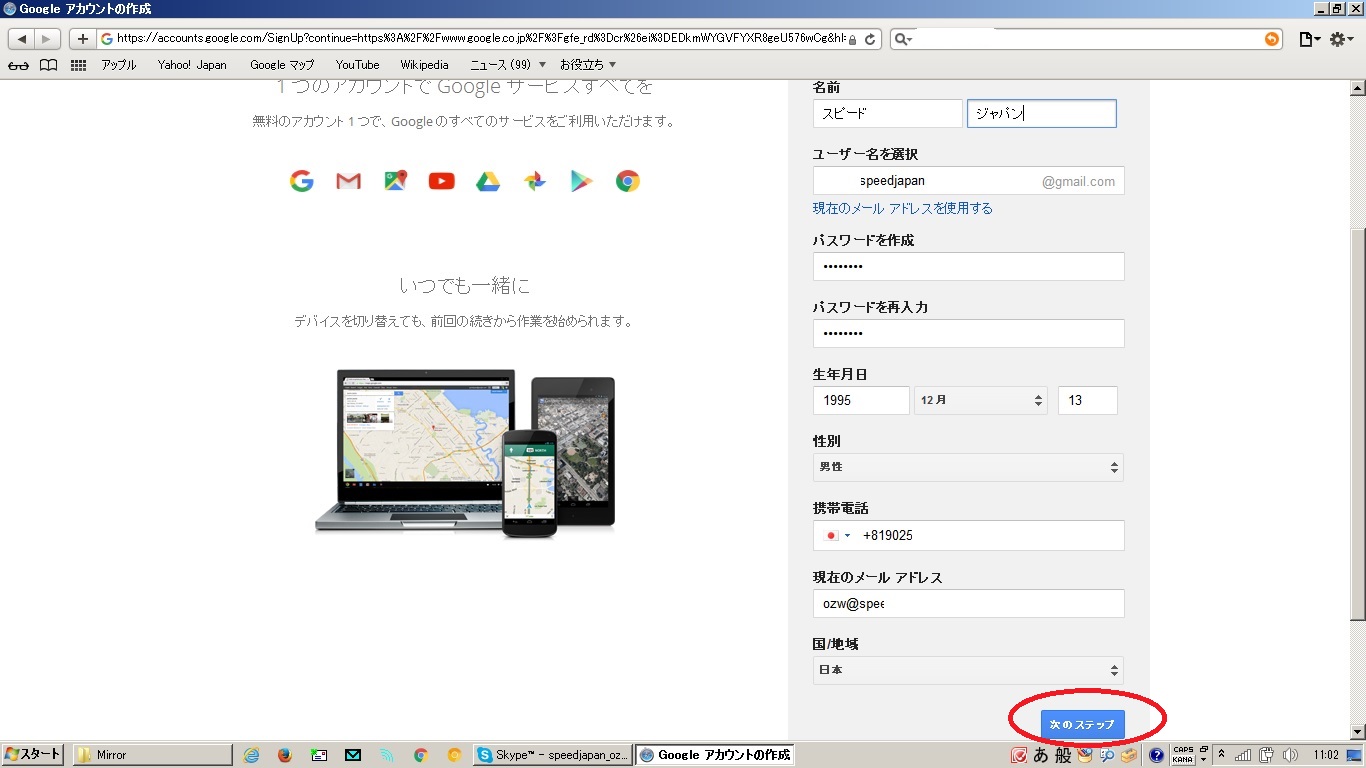Click the パスワードを再入力 field
The height and width of the screenshot is (768, 1366).
[x=968, y=333]
